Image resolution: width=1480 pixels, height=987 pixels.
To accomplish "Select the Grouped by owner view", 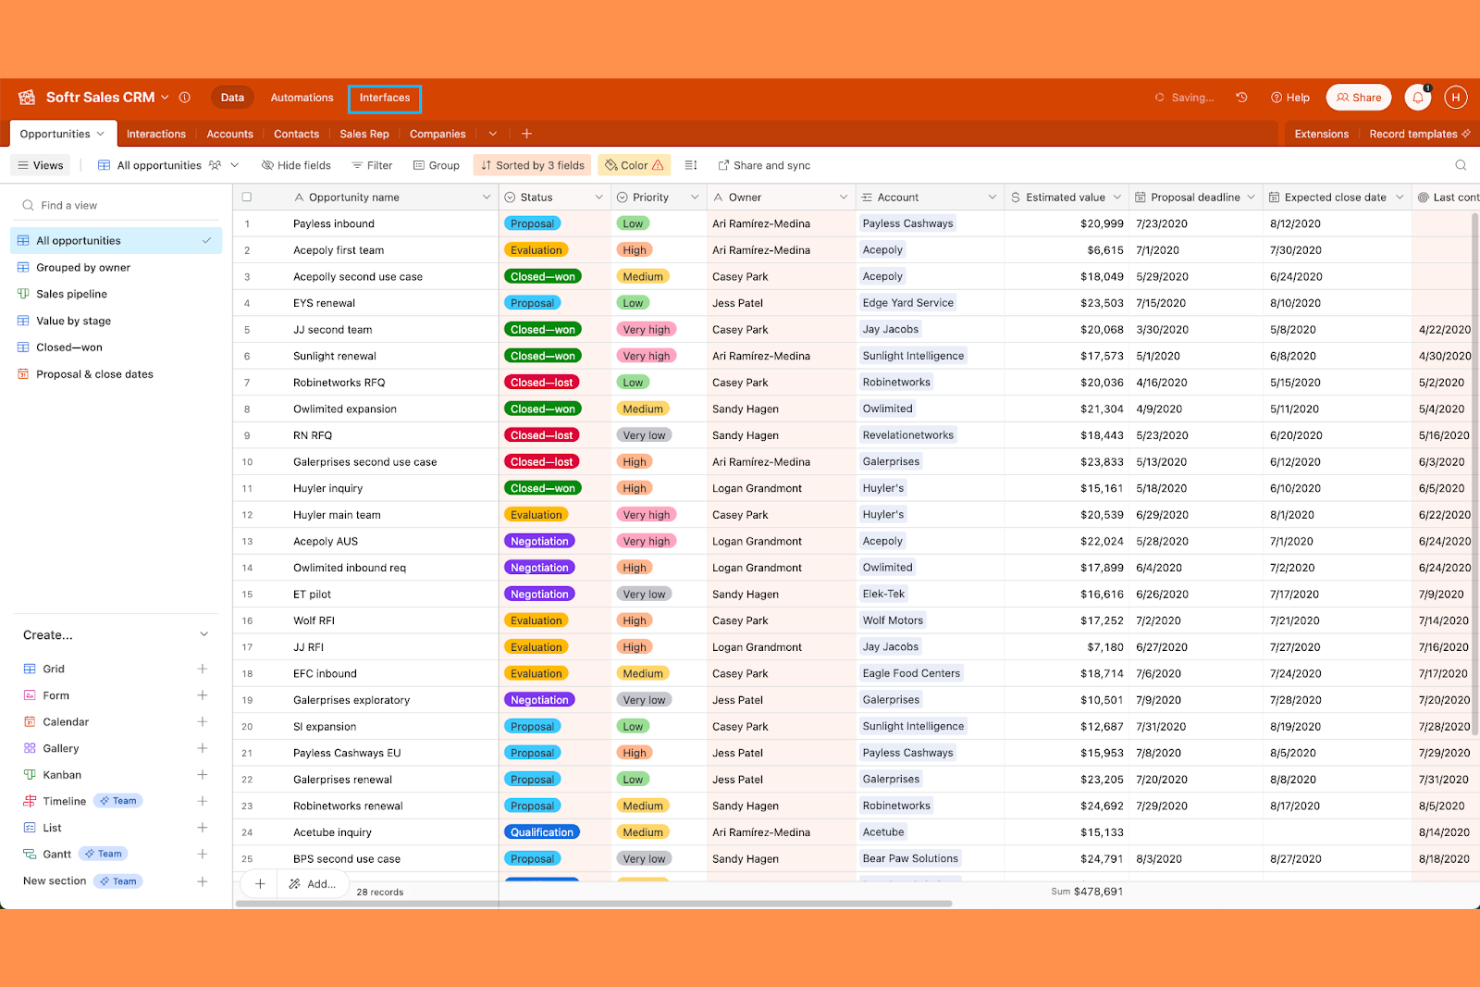I will point(116,267).
